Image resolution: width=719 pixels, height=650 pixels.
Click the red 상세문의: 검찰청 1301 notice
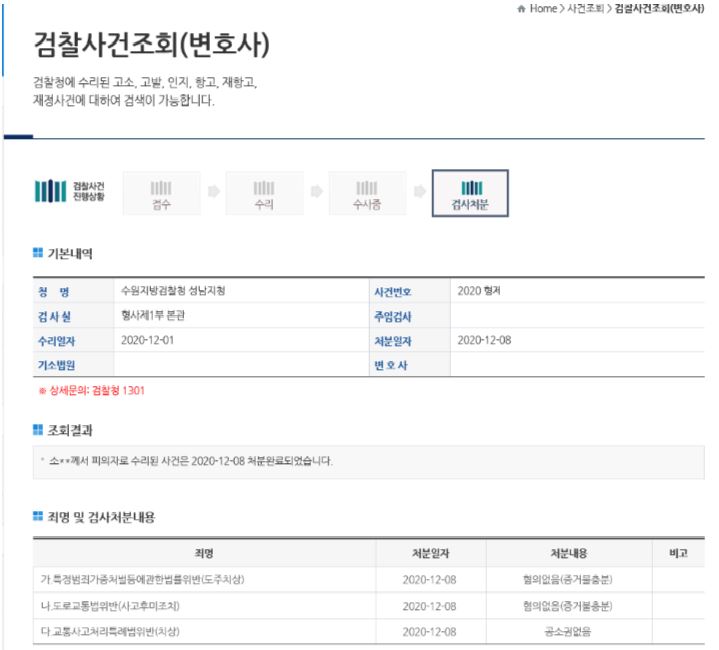point(92,391)
